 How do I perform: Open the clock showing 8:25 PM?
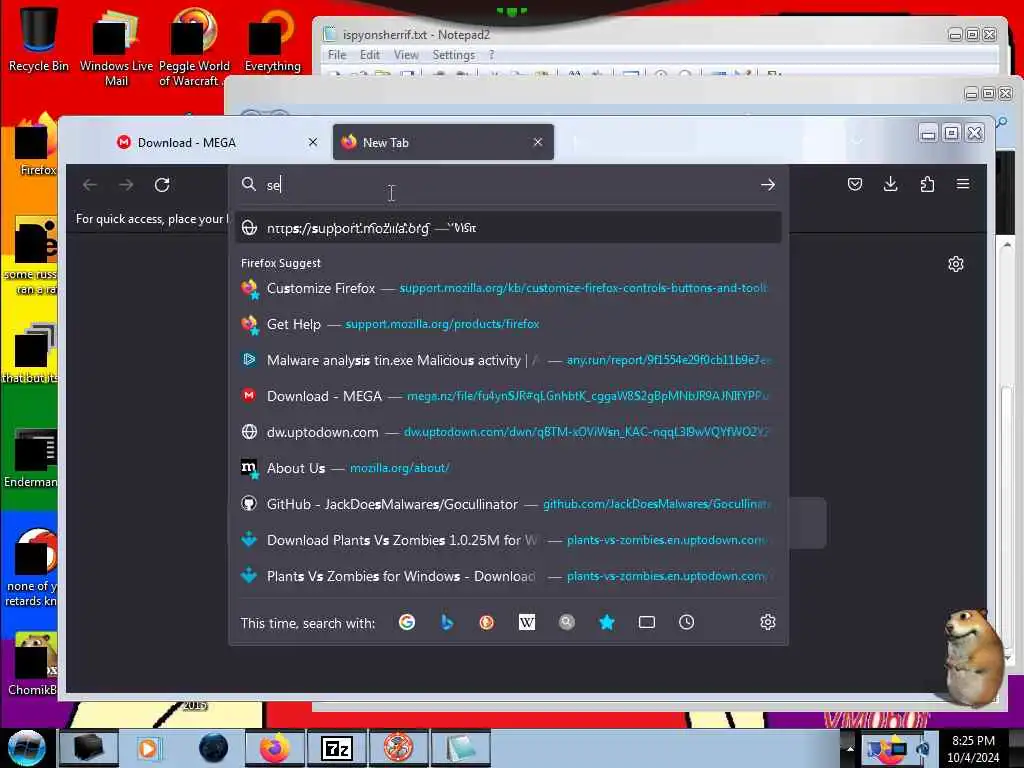coord(973,748)
